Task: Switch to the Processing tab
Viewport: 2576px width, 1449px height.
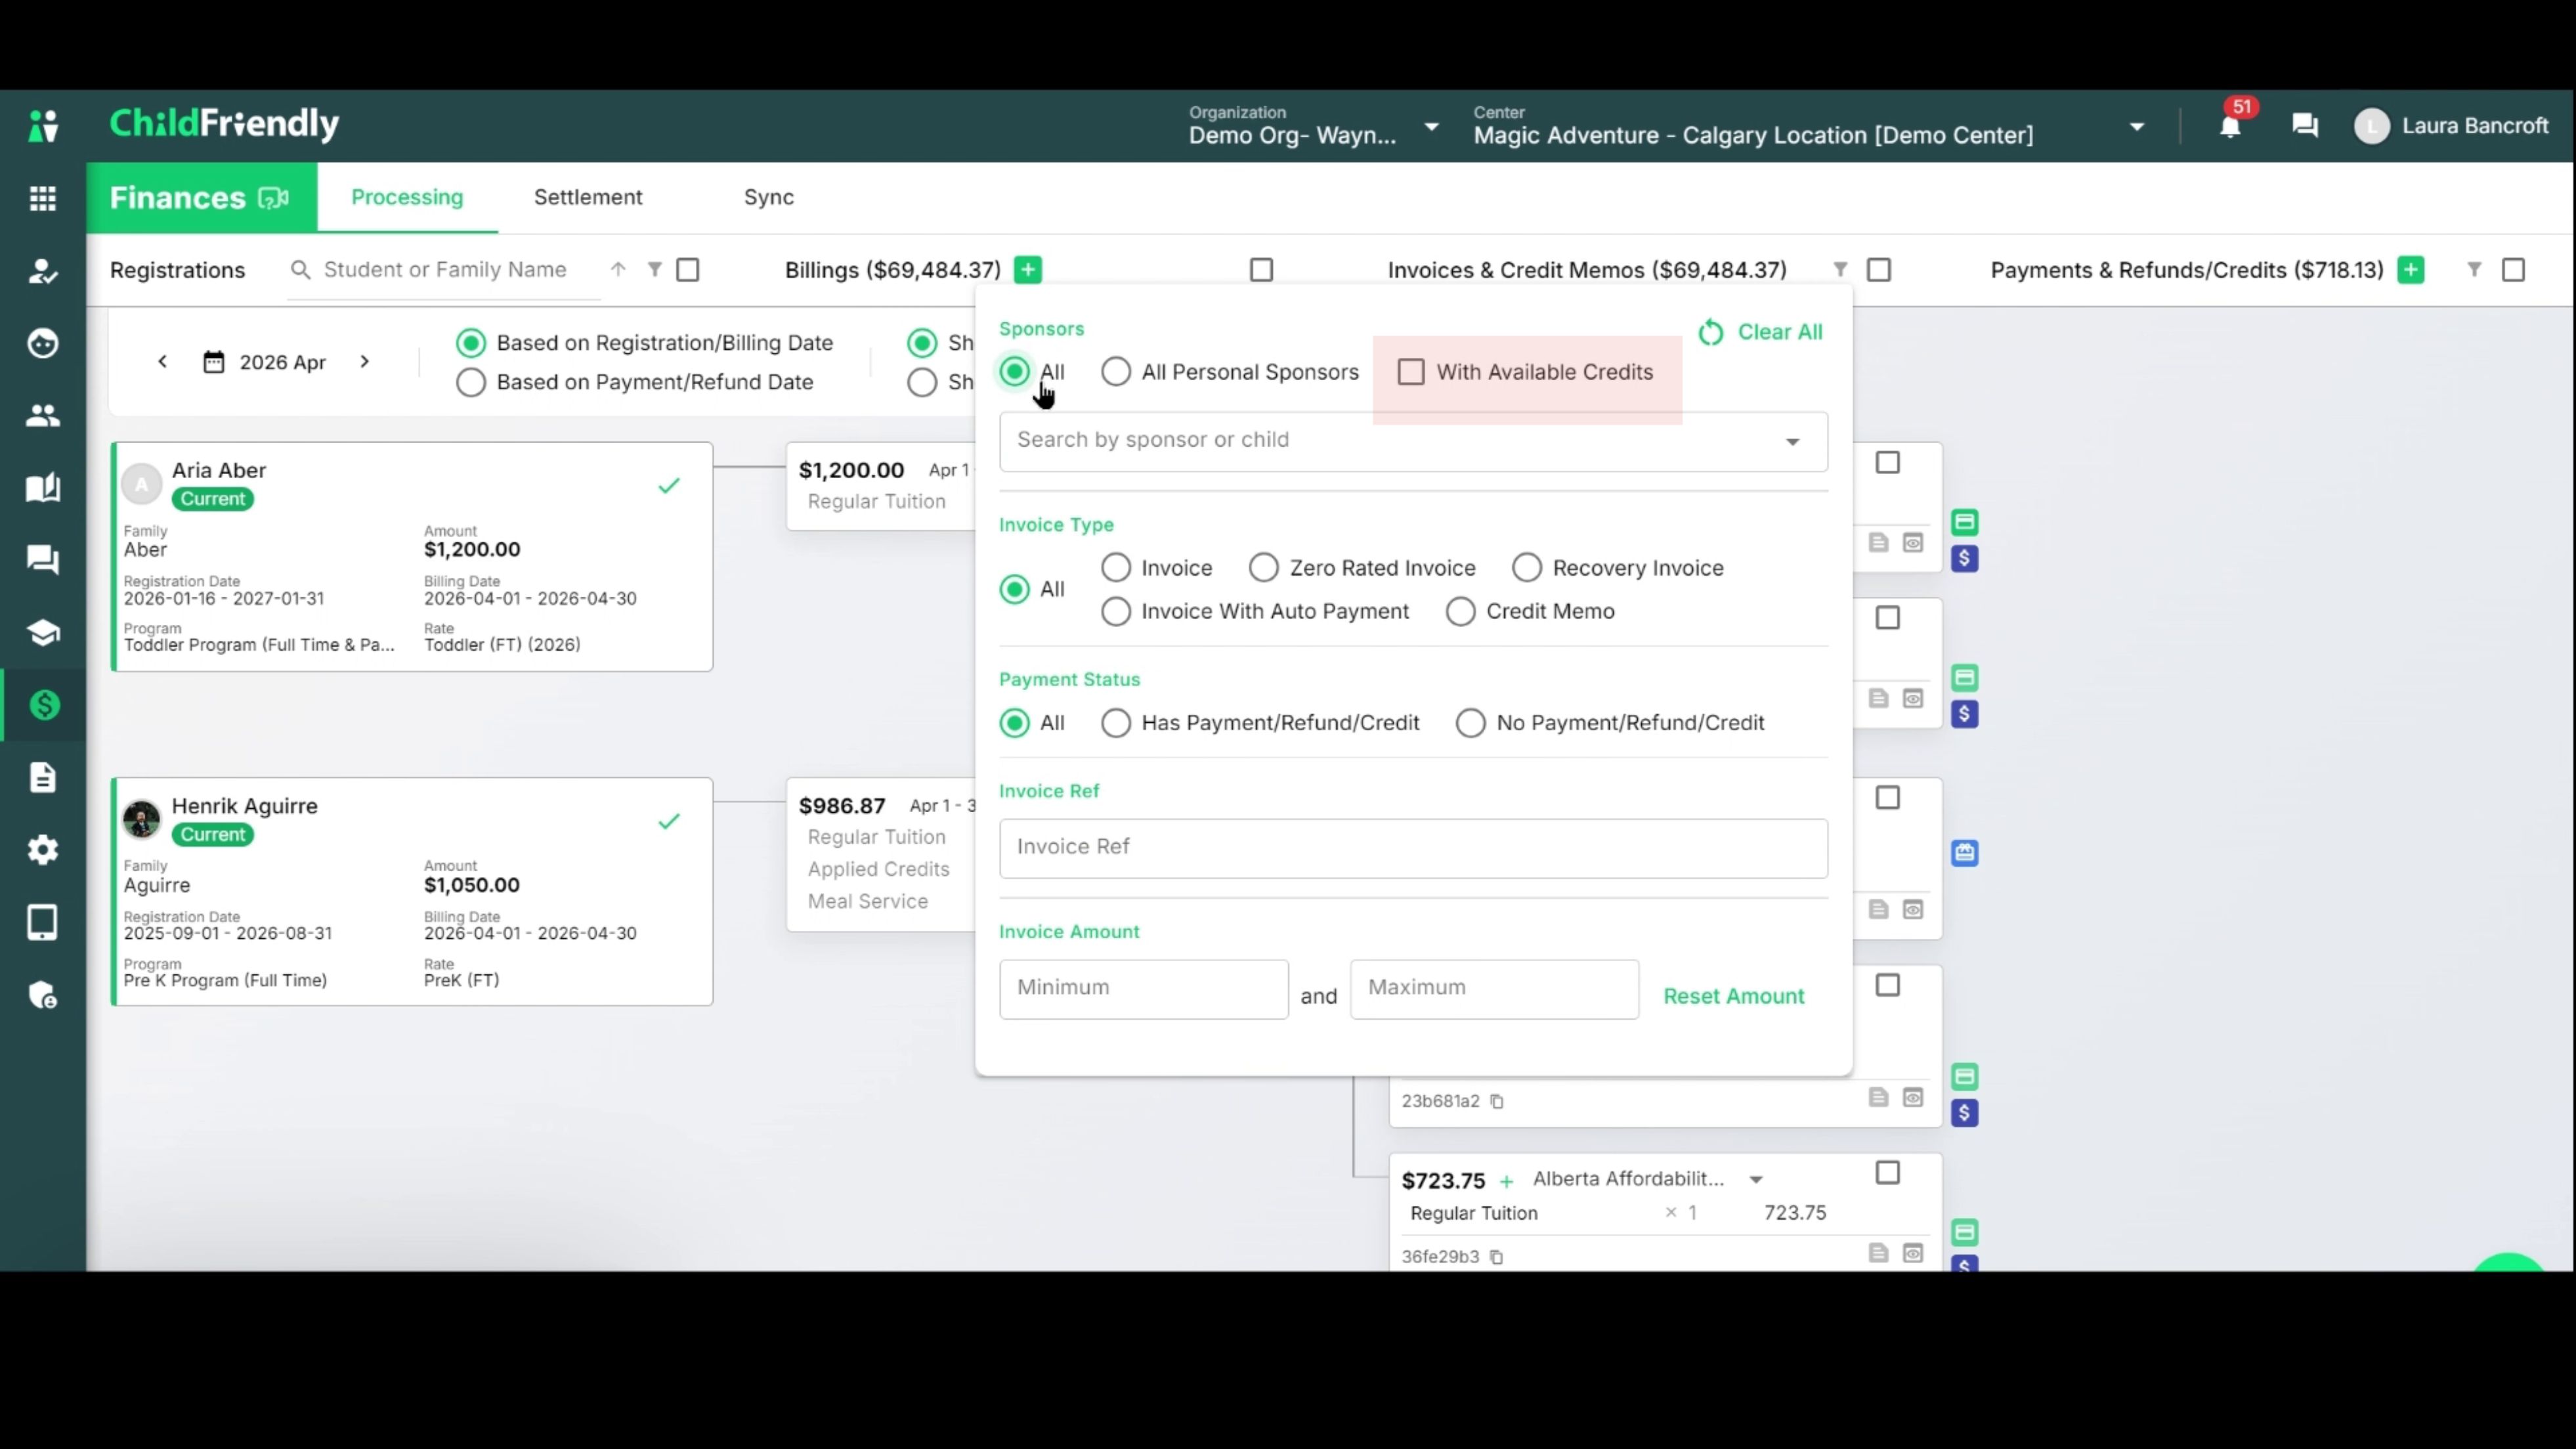Action: pyautogui.click(x=407, y=198)
